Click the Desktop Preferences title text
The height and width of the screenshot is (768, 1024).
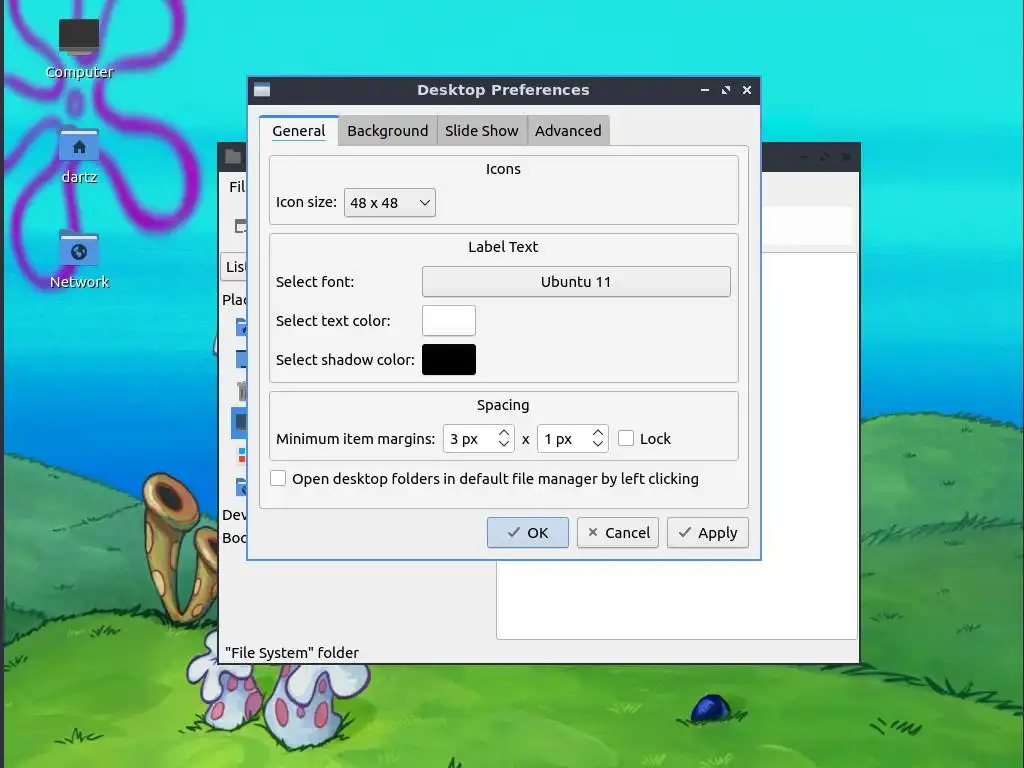pos(504,90)
